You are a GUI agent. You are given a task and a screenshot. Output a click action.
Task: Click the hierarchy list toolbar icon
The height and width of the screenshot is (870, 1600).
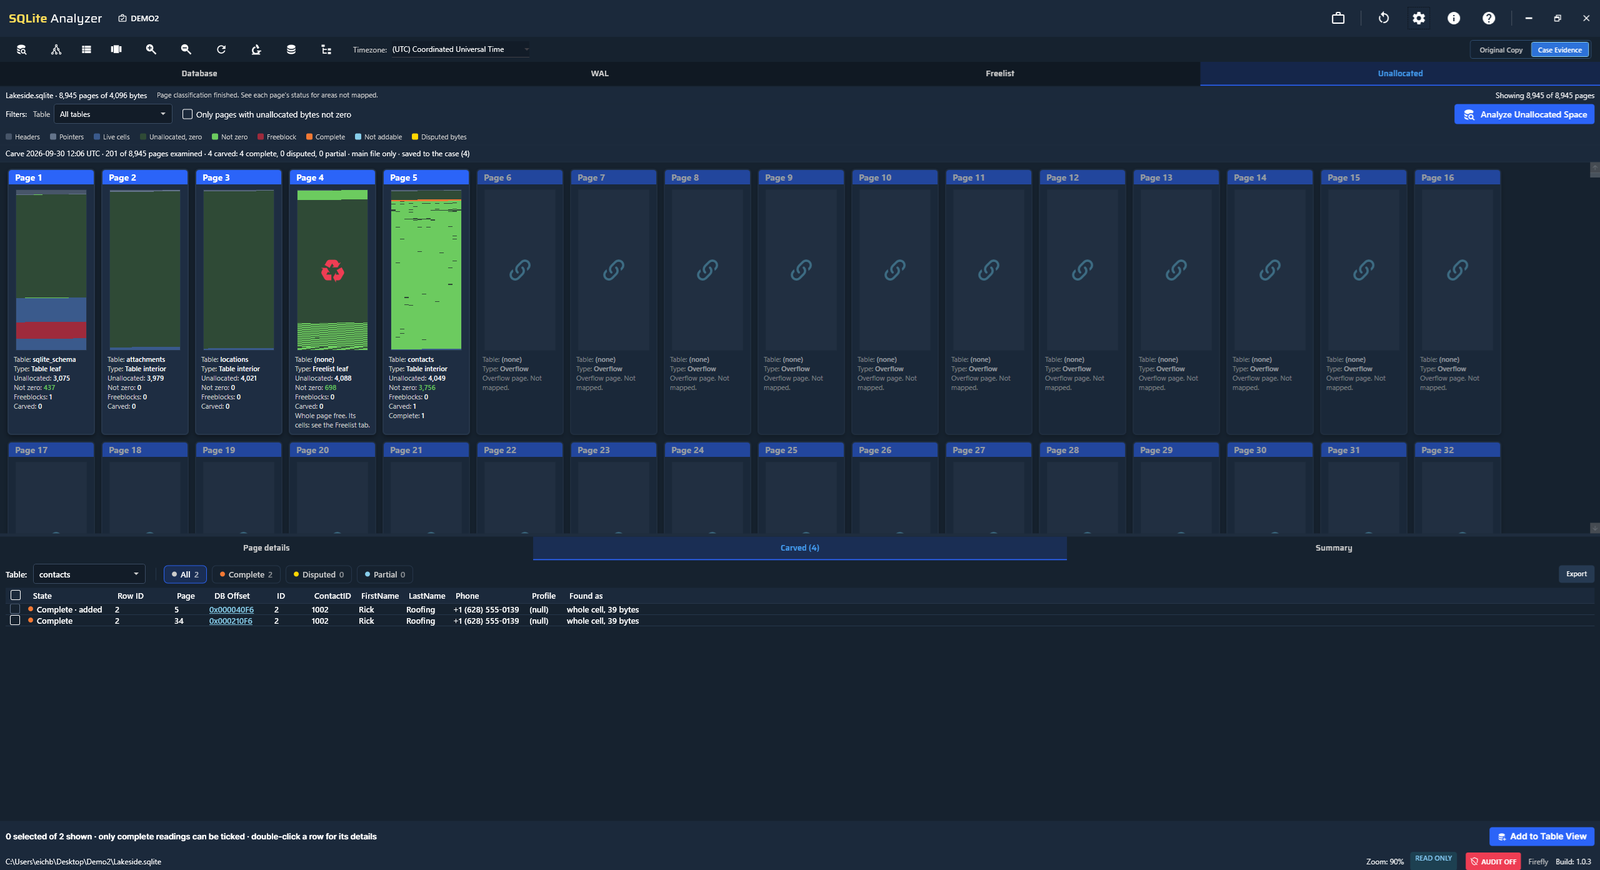click(326, 49)
